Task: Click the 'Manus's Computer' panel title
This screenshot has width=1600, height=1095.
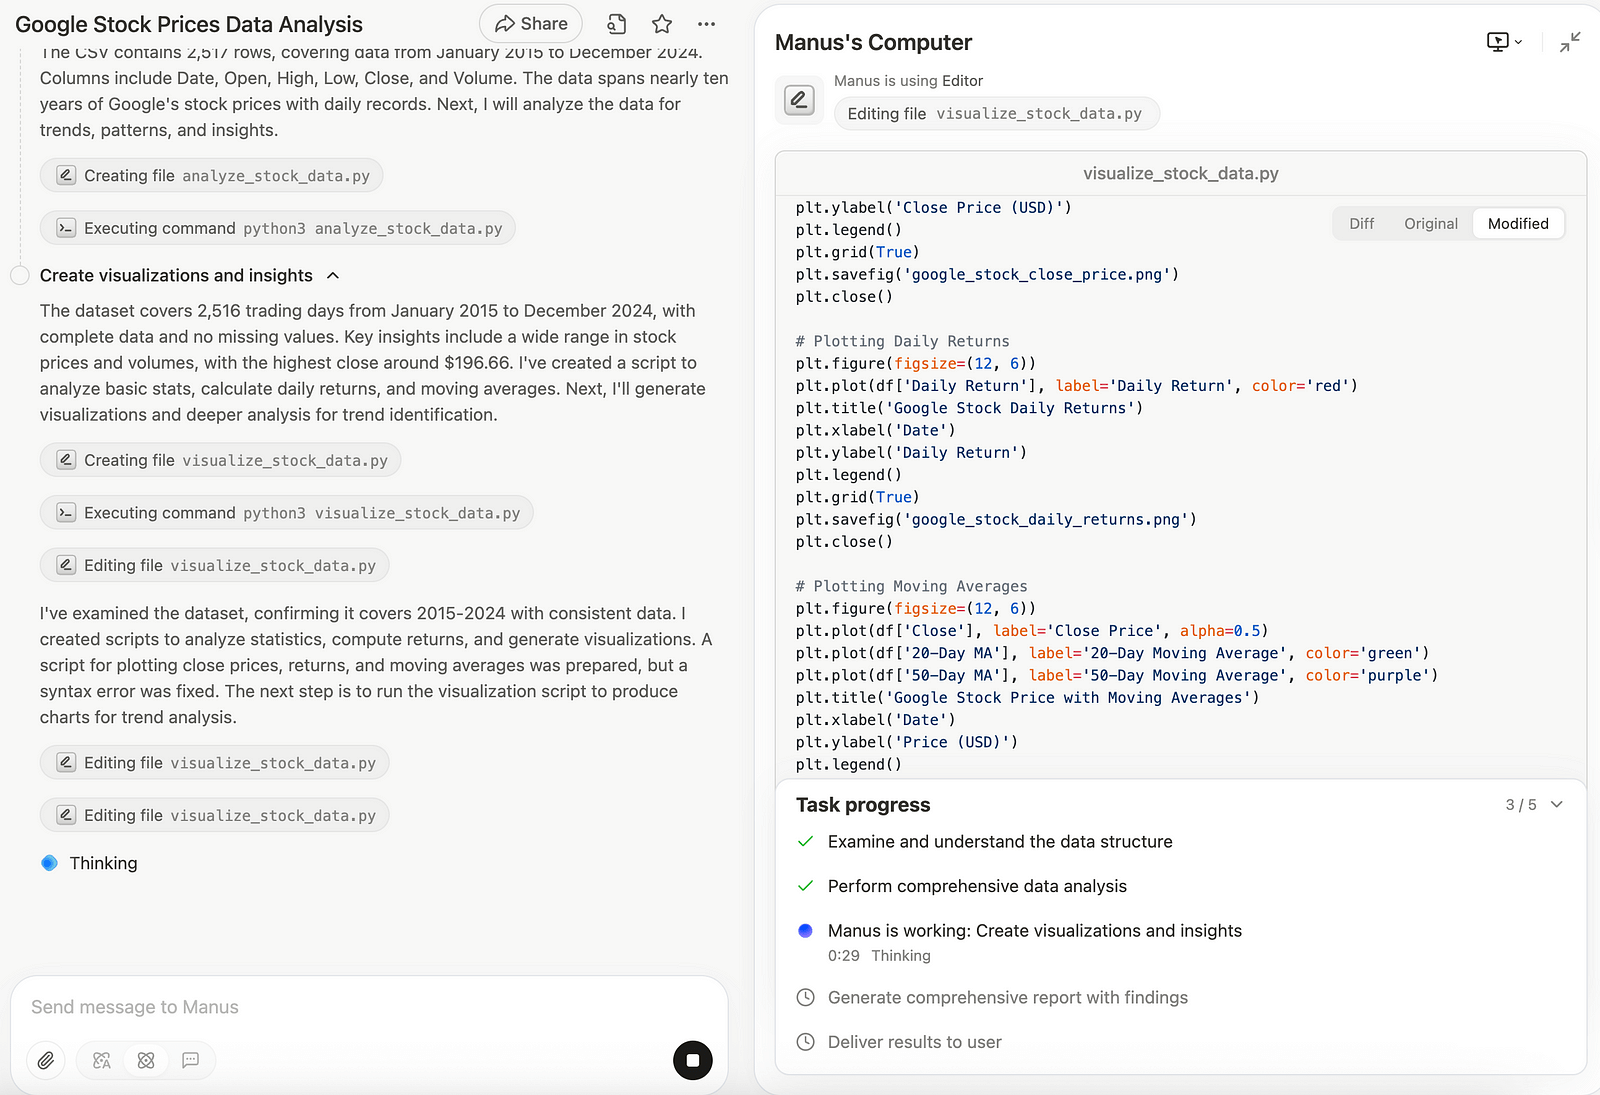Action: pos(873,42)
